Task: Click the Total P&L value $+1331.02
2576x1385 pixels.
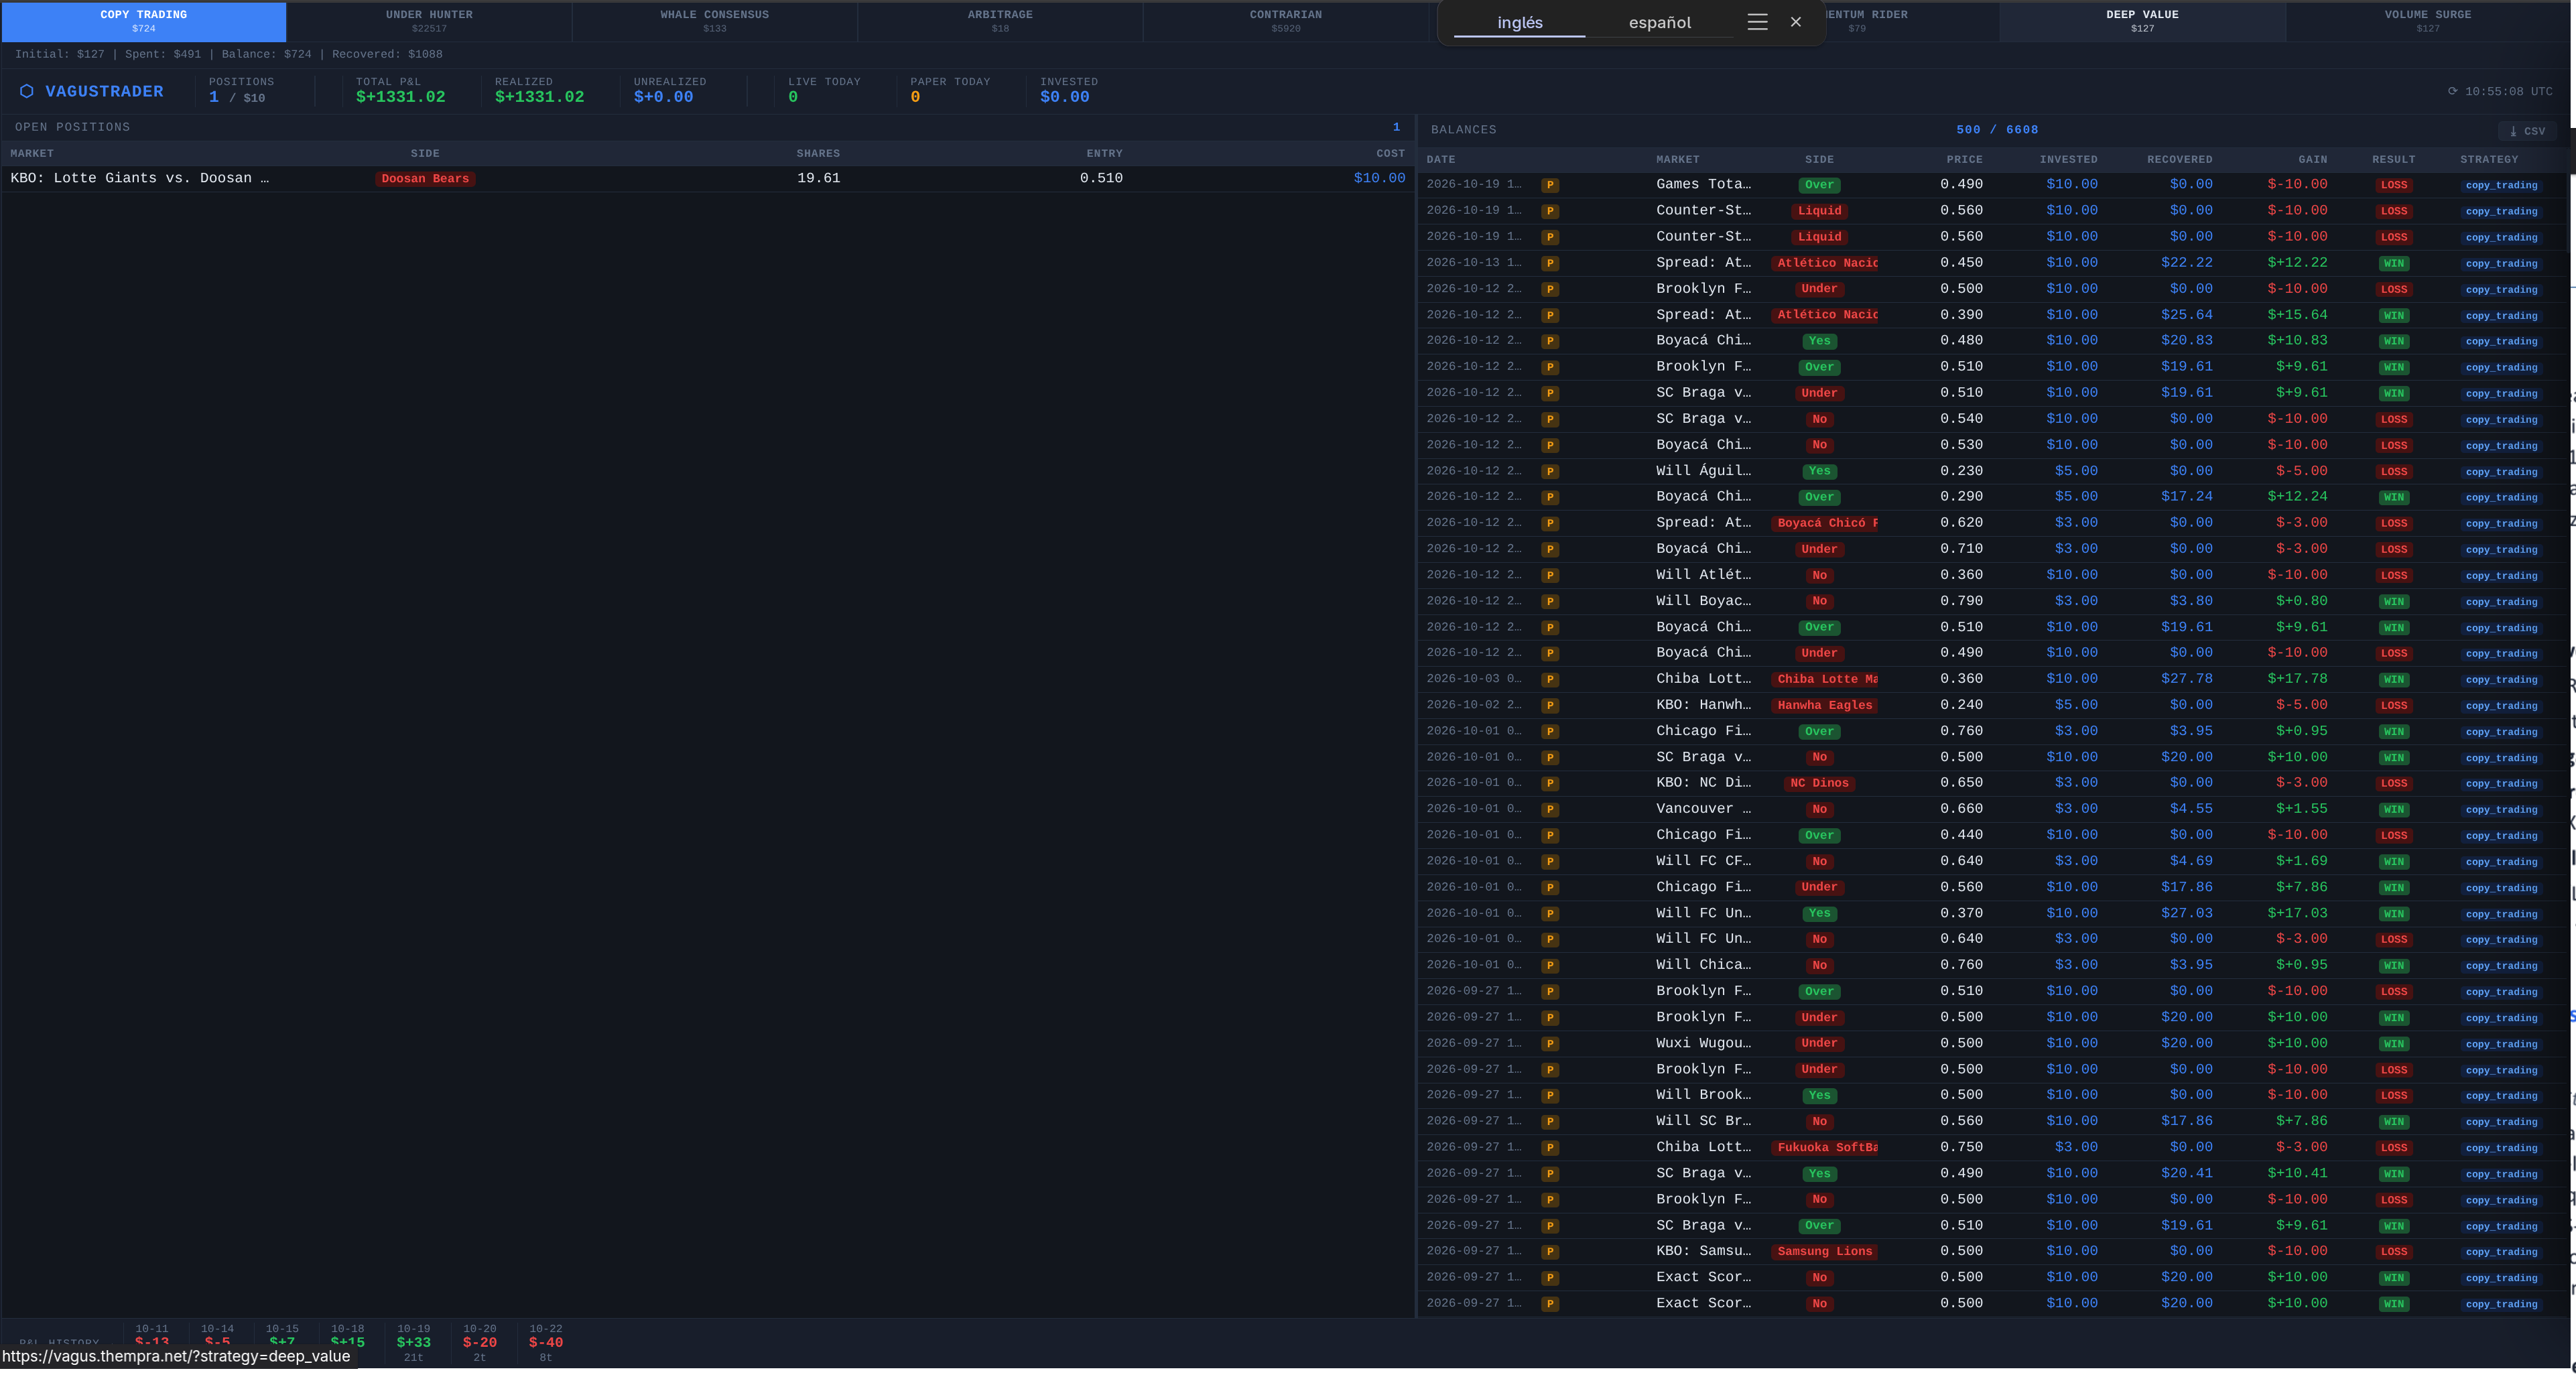Action: [x=400, y=97]
